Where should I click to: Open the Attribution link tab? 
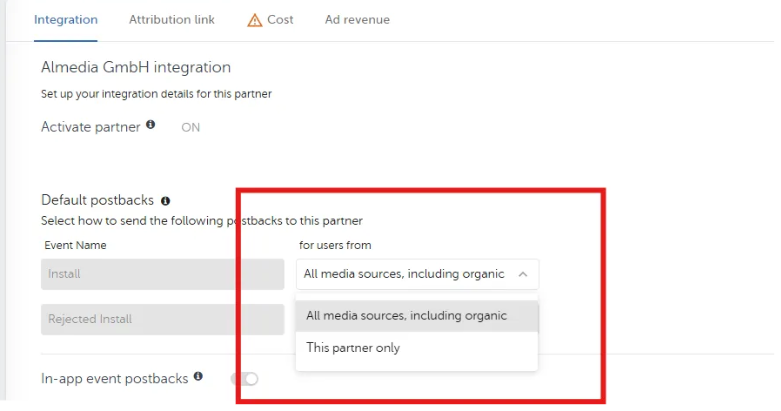pos(172,20)
